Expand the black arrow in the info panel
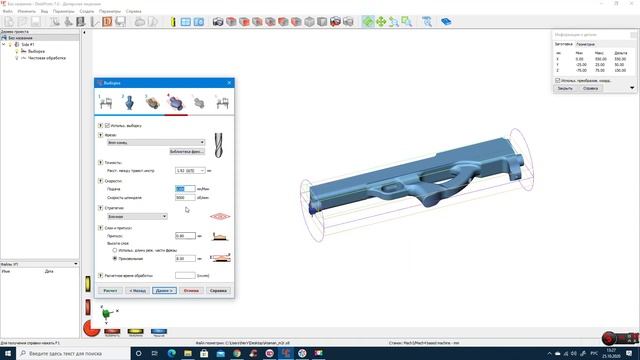 click(632, 88)
